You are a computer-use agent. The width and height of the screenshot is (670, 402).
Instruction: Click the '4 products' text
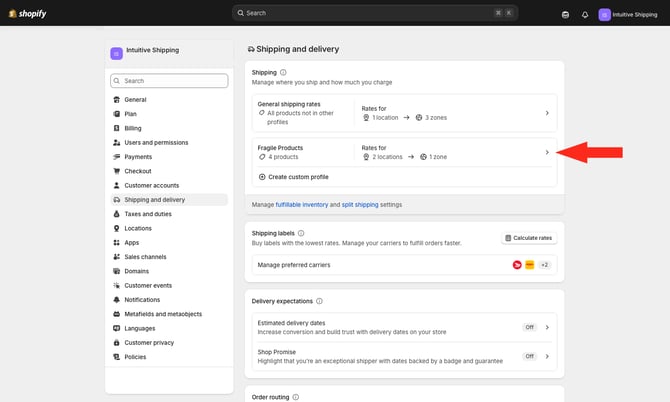point(283,157)
